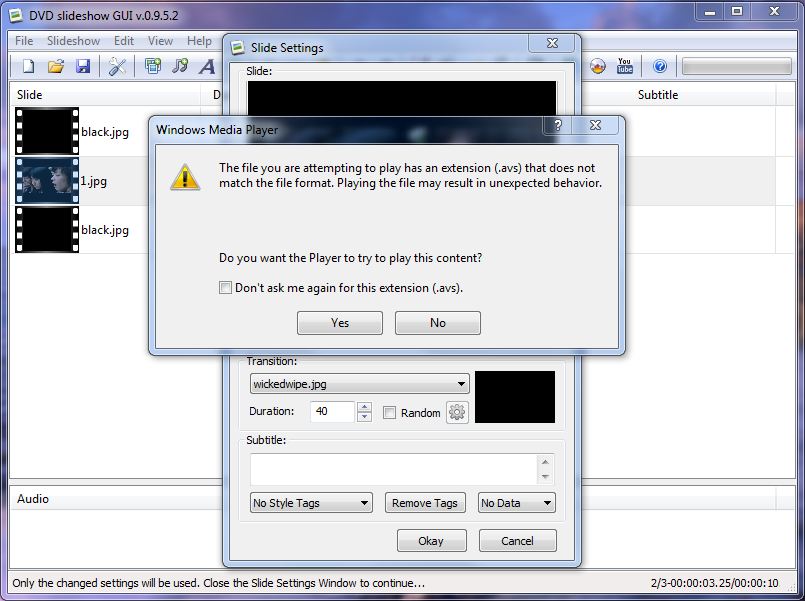Click the blue question mark help icon
805x601 pixels.
point(660,66)
